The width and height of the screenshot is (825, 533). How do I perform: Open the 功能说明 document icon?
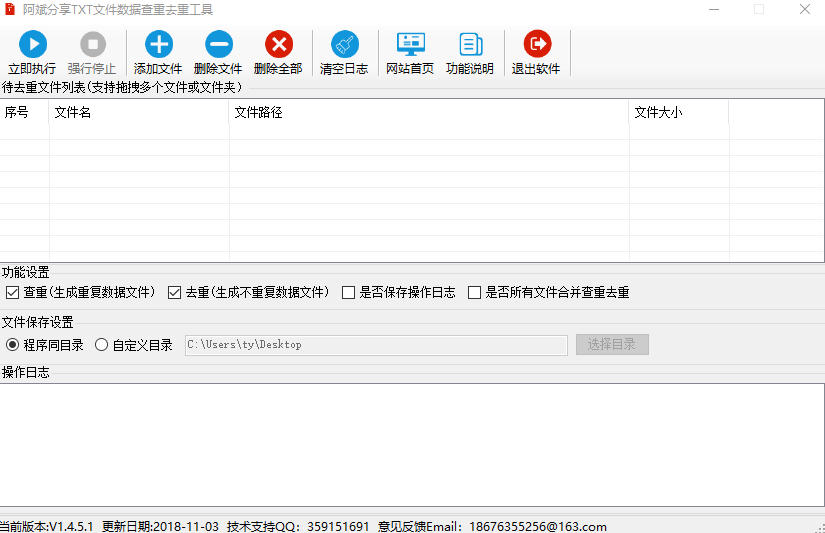470,44
